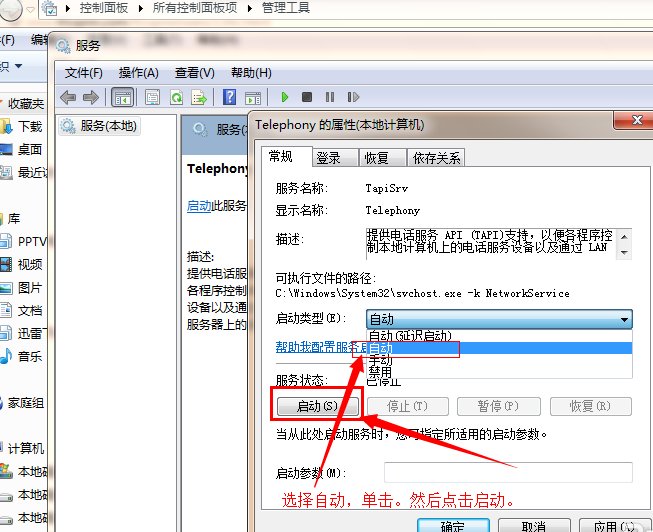Expand arrow after 所有控制面板项 breadcrumb
Viewport: 653px width, 532px height.
pyautogui.click(x=249, y=8)
